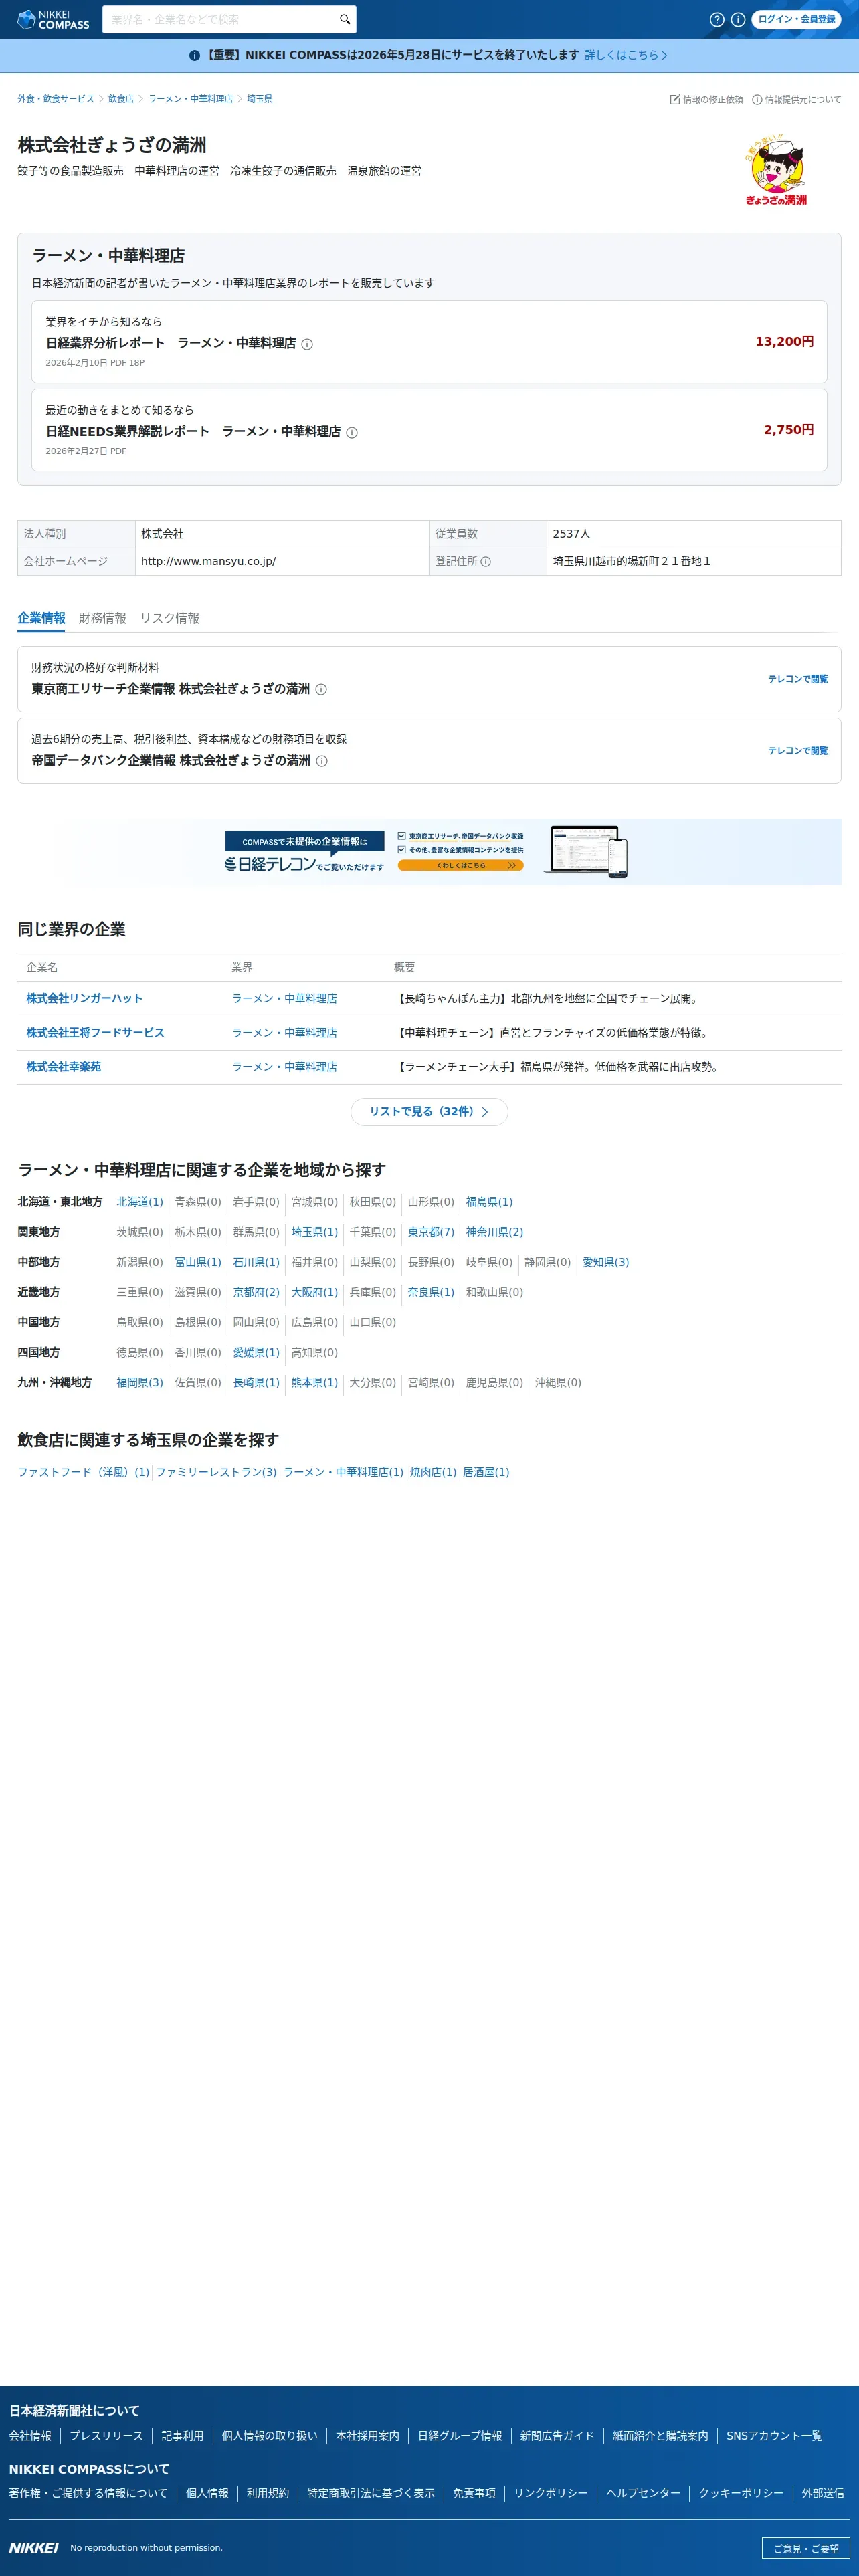The height and width of the screenshot is (2576, 859).
Task: Go to ラーメン・中華料理店 breadcrumb
Action: pos(190,99)
